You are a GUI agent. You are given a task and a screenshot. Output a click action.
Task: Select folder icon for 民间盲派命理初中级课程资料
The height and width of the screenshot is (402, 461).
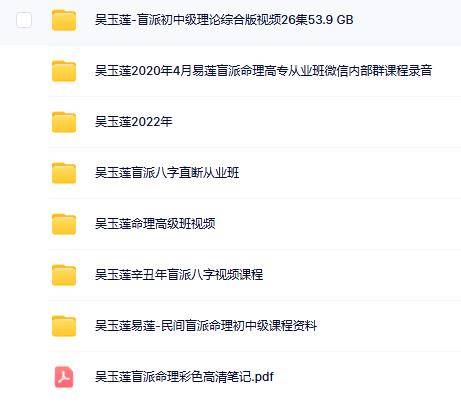[64, 326]
